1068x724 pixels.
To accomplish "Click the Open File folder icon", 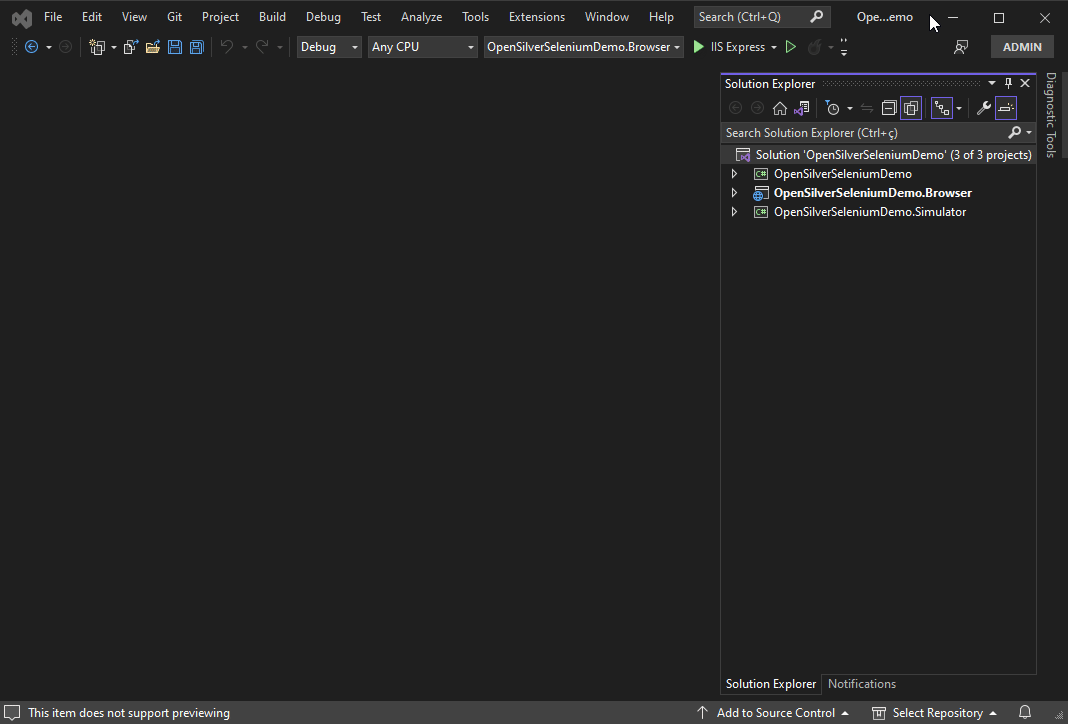I will click(152, 46).
